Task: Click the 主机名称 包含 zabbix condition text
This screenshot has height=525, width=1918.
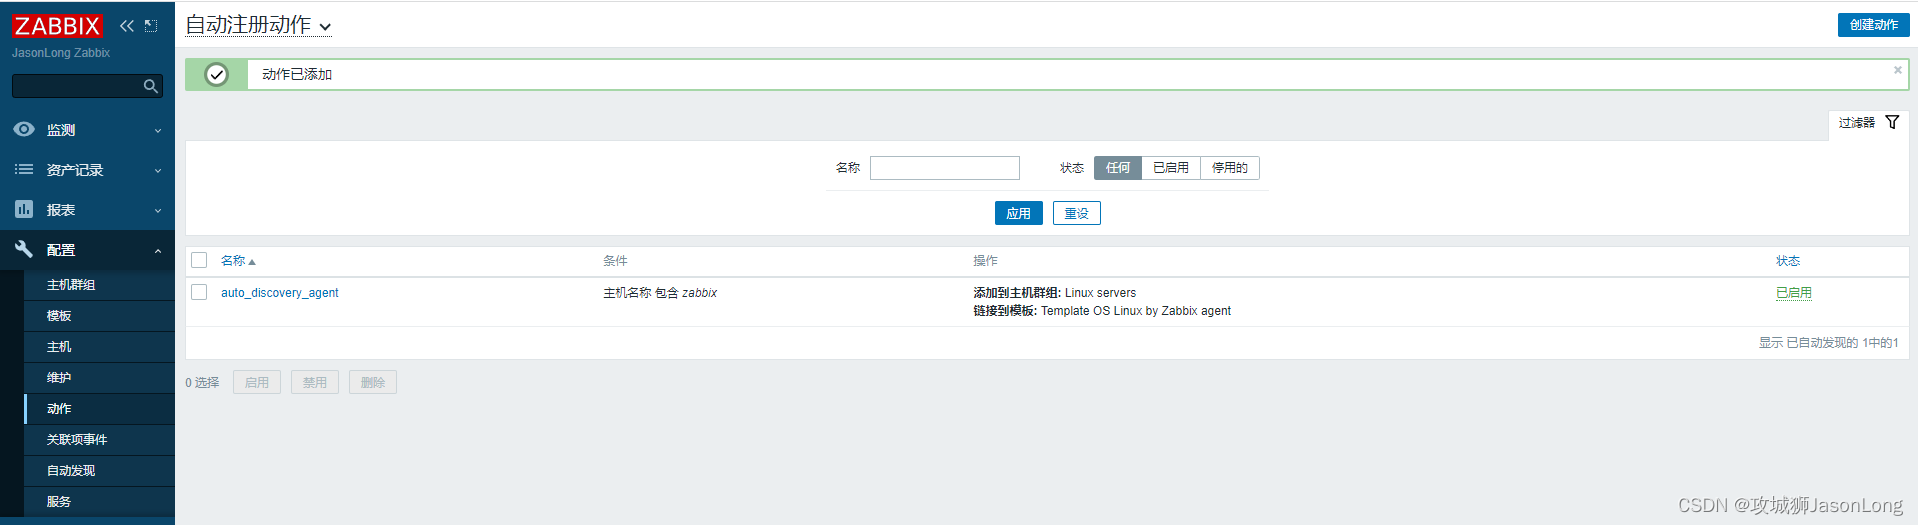Action: point(660,293)
